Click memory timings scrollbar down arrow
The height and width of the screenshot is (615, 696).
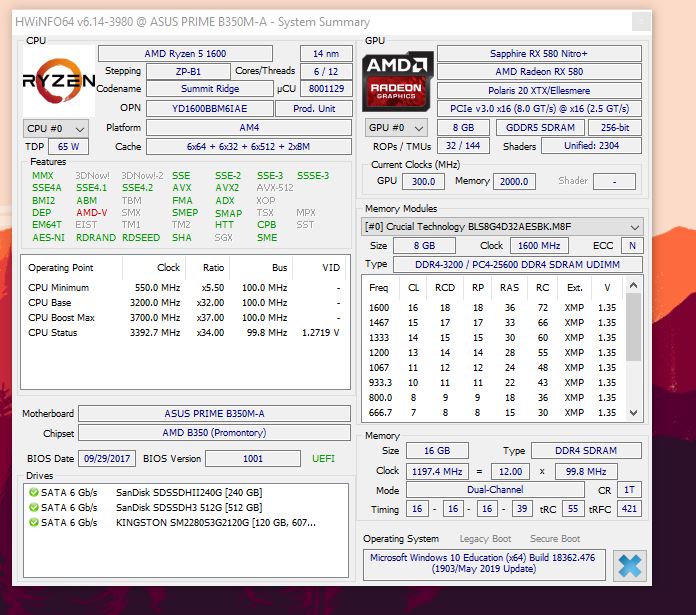633,413
